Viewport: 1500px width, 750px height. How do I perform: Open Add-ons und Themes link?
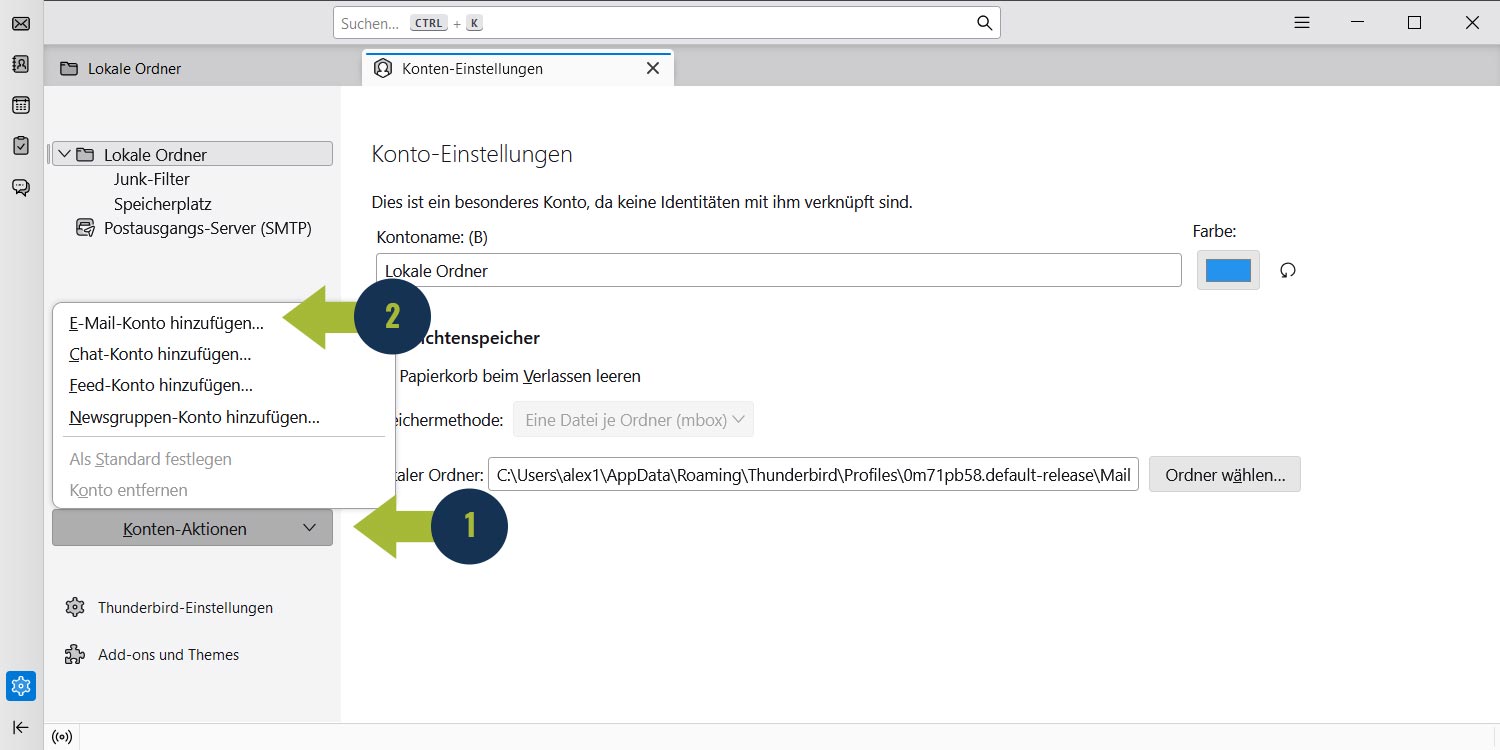click(168, 654)
